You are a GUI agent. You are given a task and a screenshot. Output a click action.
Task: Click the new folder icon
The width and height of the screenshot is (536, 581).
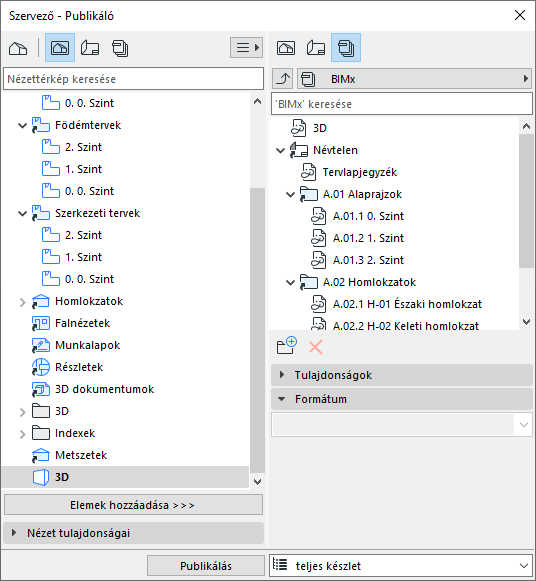[287, 346]
